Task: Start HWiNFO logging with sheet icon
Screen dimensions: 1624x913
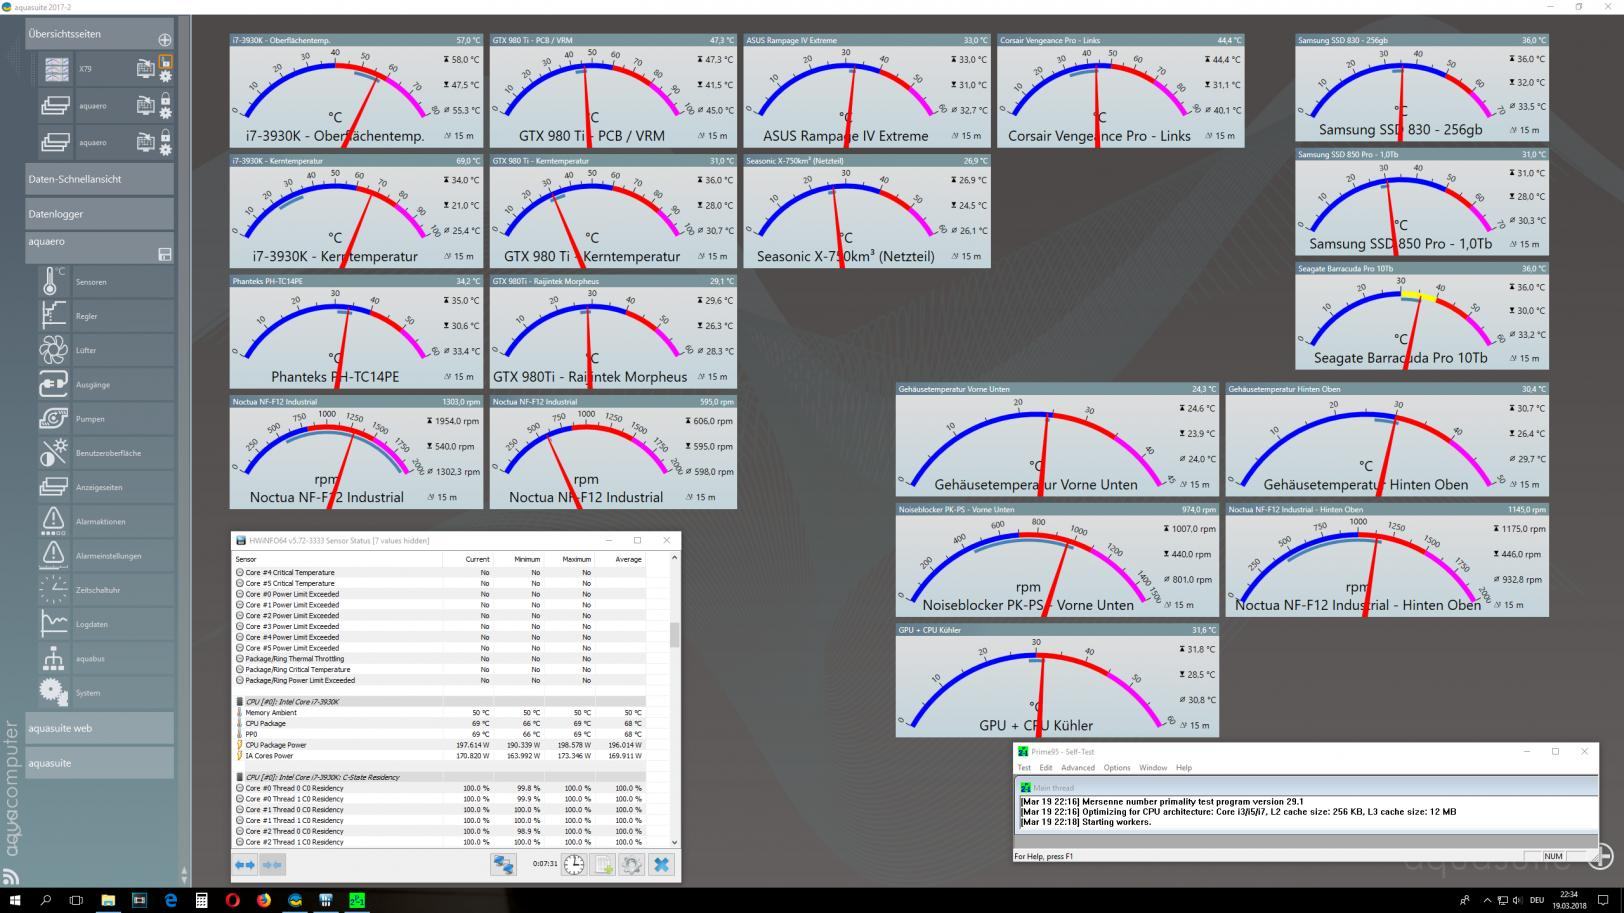Action: click(x=604, y=864)
